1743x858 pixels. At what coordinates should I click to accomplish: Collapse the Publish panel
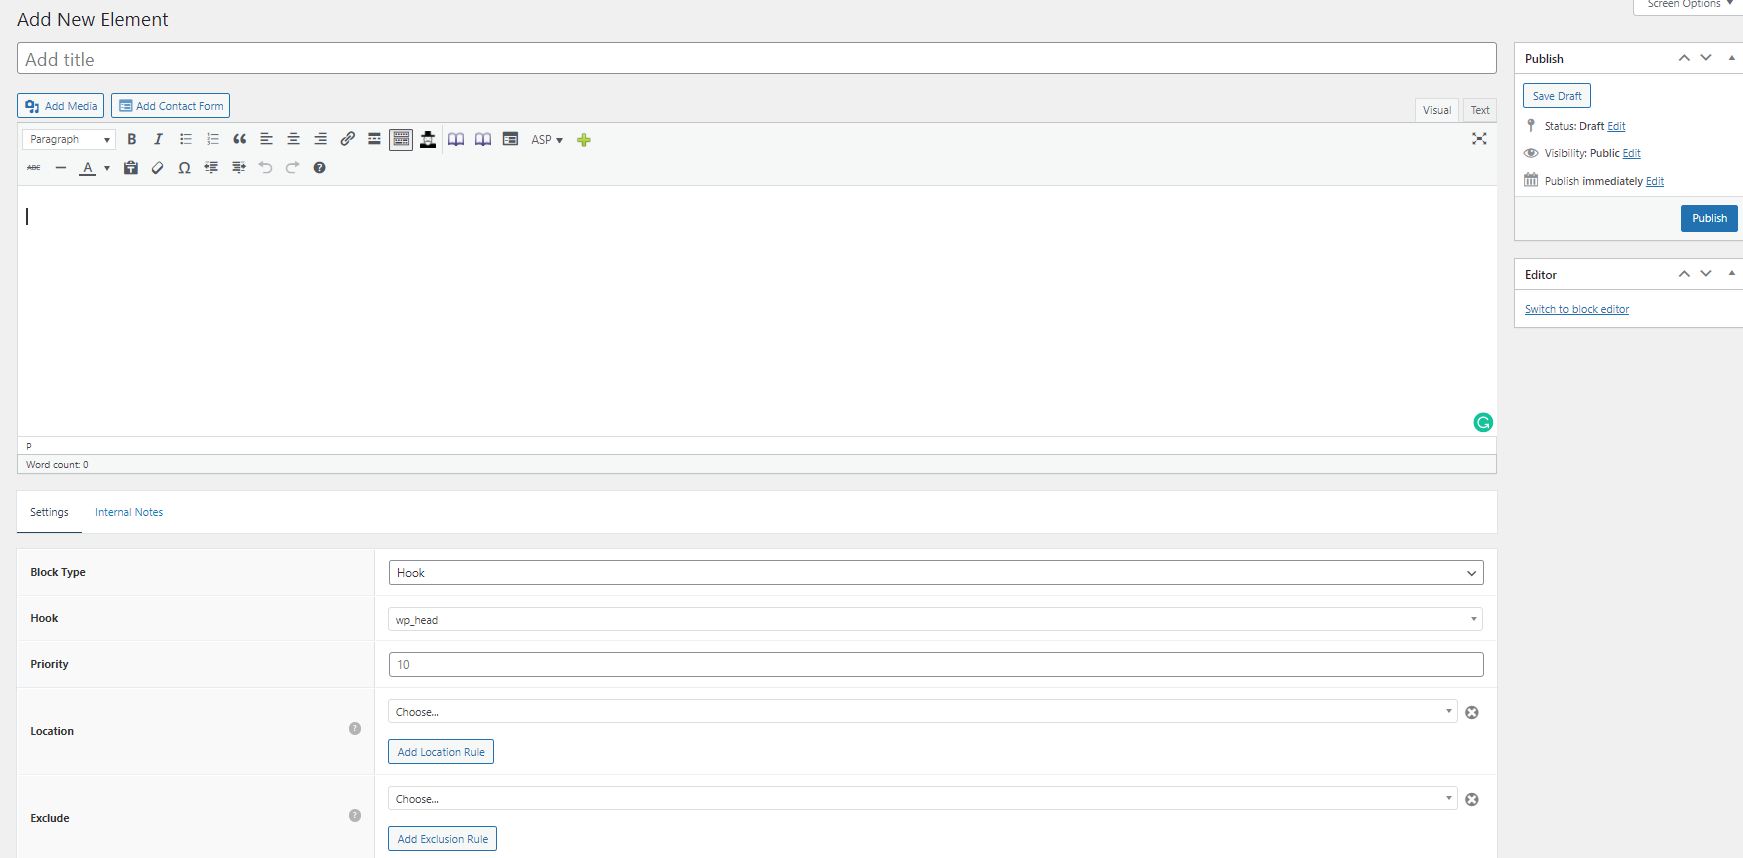[1731, 58]
